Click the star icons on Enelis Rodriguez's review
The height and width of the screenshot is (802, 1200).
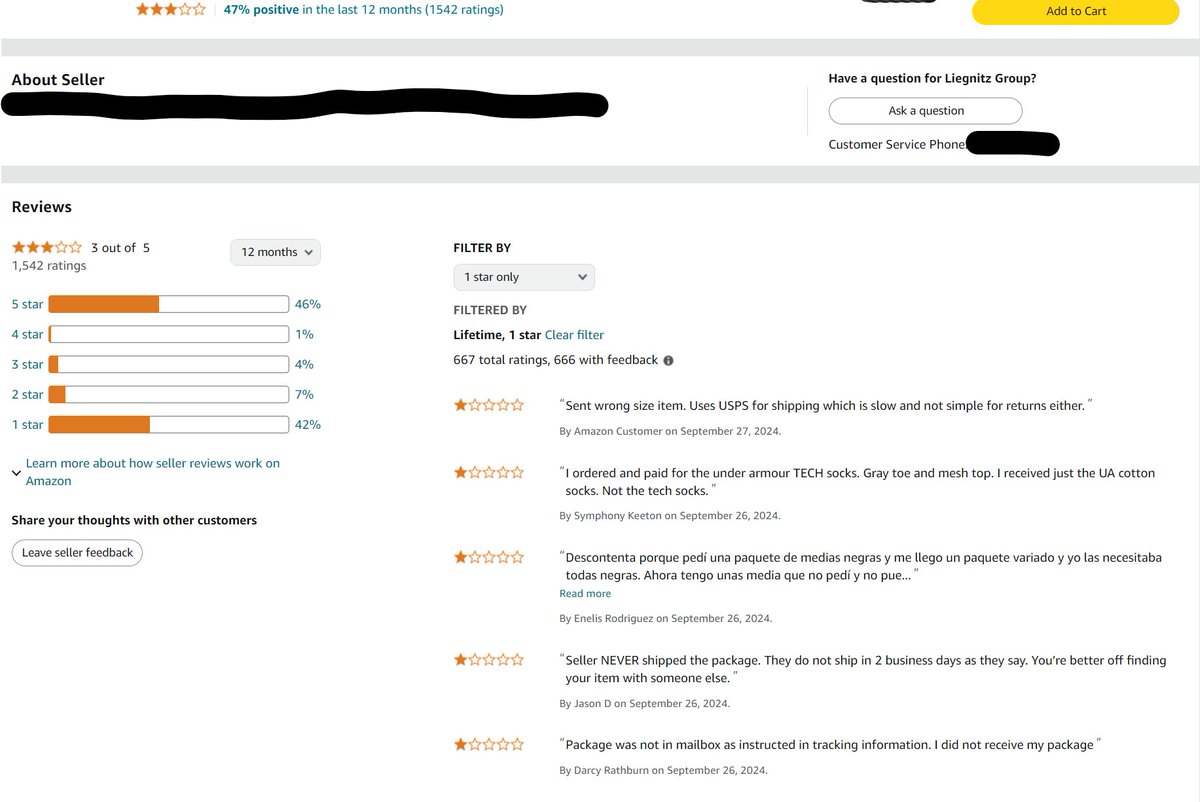[489, 557]
